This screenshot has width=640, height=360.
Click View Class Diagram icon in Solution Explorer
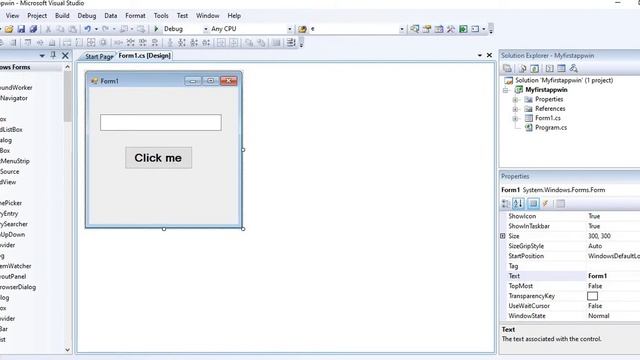click(x=573, y=68)
